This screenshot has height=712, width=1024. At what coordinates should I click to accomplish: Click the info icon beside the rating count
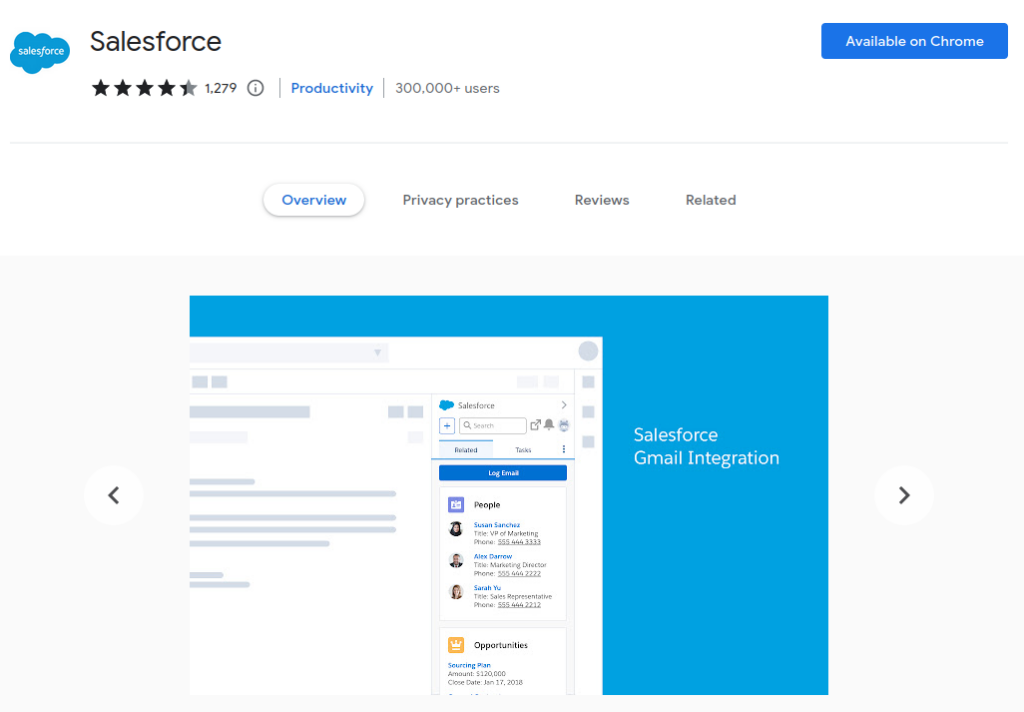click(255, 88)
